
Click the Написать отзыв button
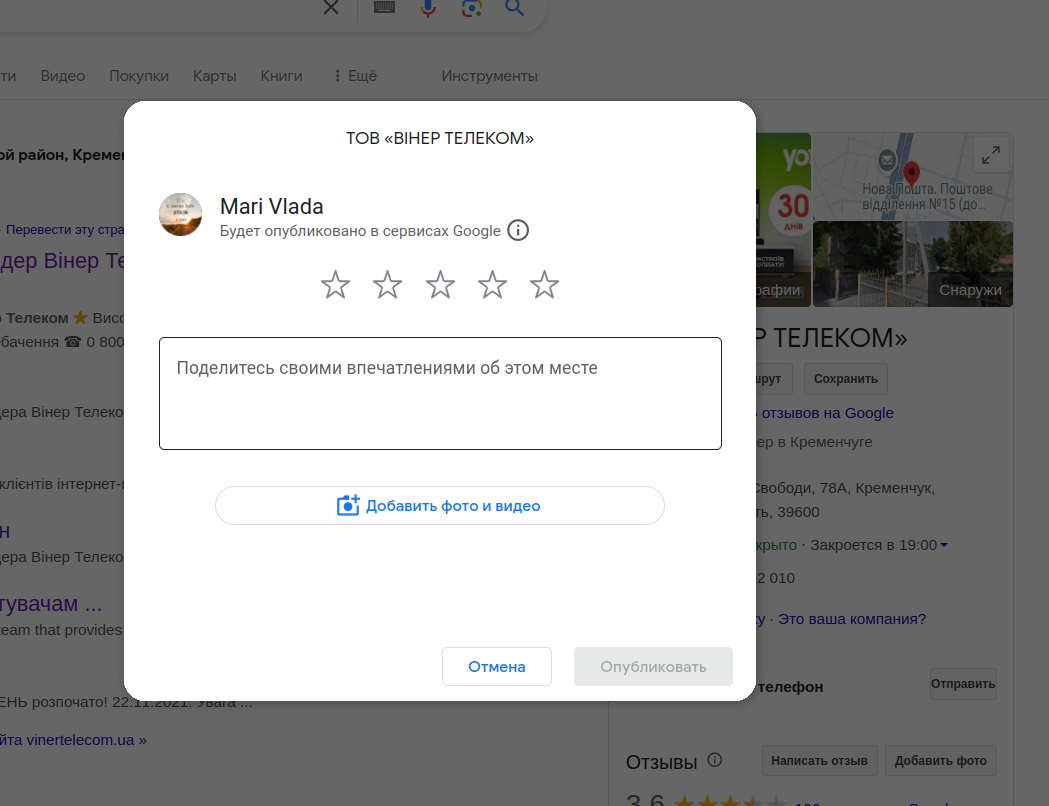820,761
